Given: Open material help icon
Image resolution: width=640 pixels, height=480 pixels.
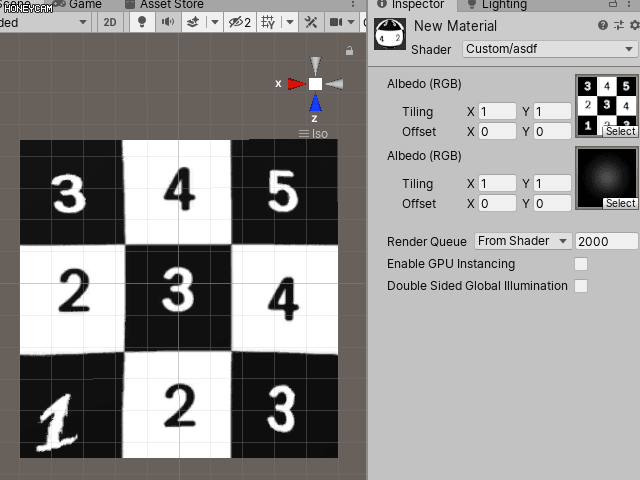Looking at the screenshot, I should 602,25.
